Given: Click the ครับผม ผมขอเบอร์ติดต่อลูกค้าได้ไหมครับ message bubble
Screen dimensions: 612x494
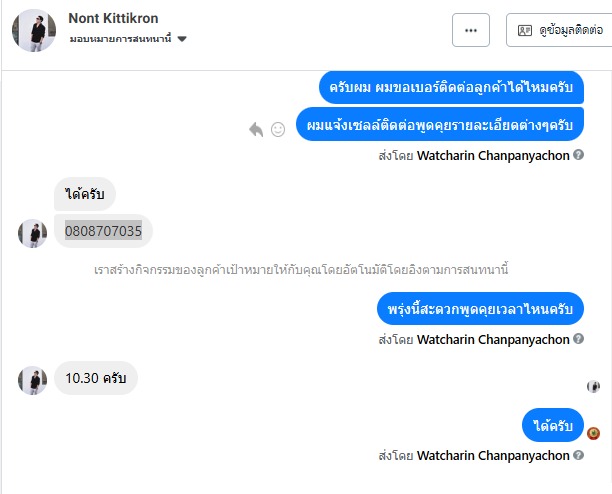Looking at the screenshot, I should click(x=451, y=88).
